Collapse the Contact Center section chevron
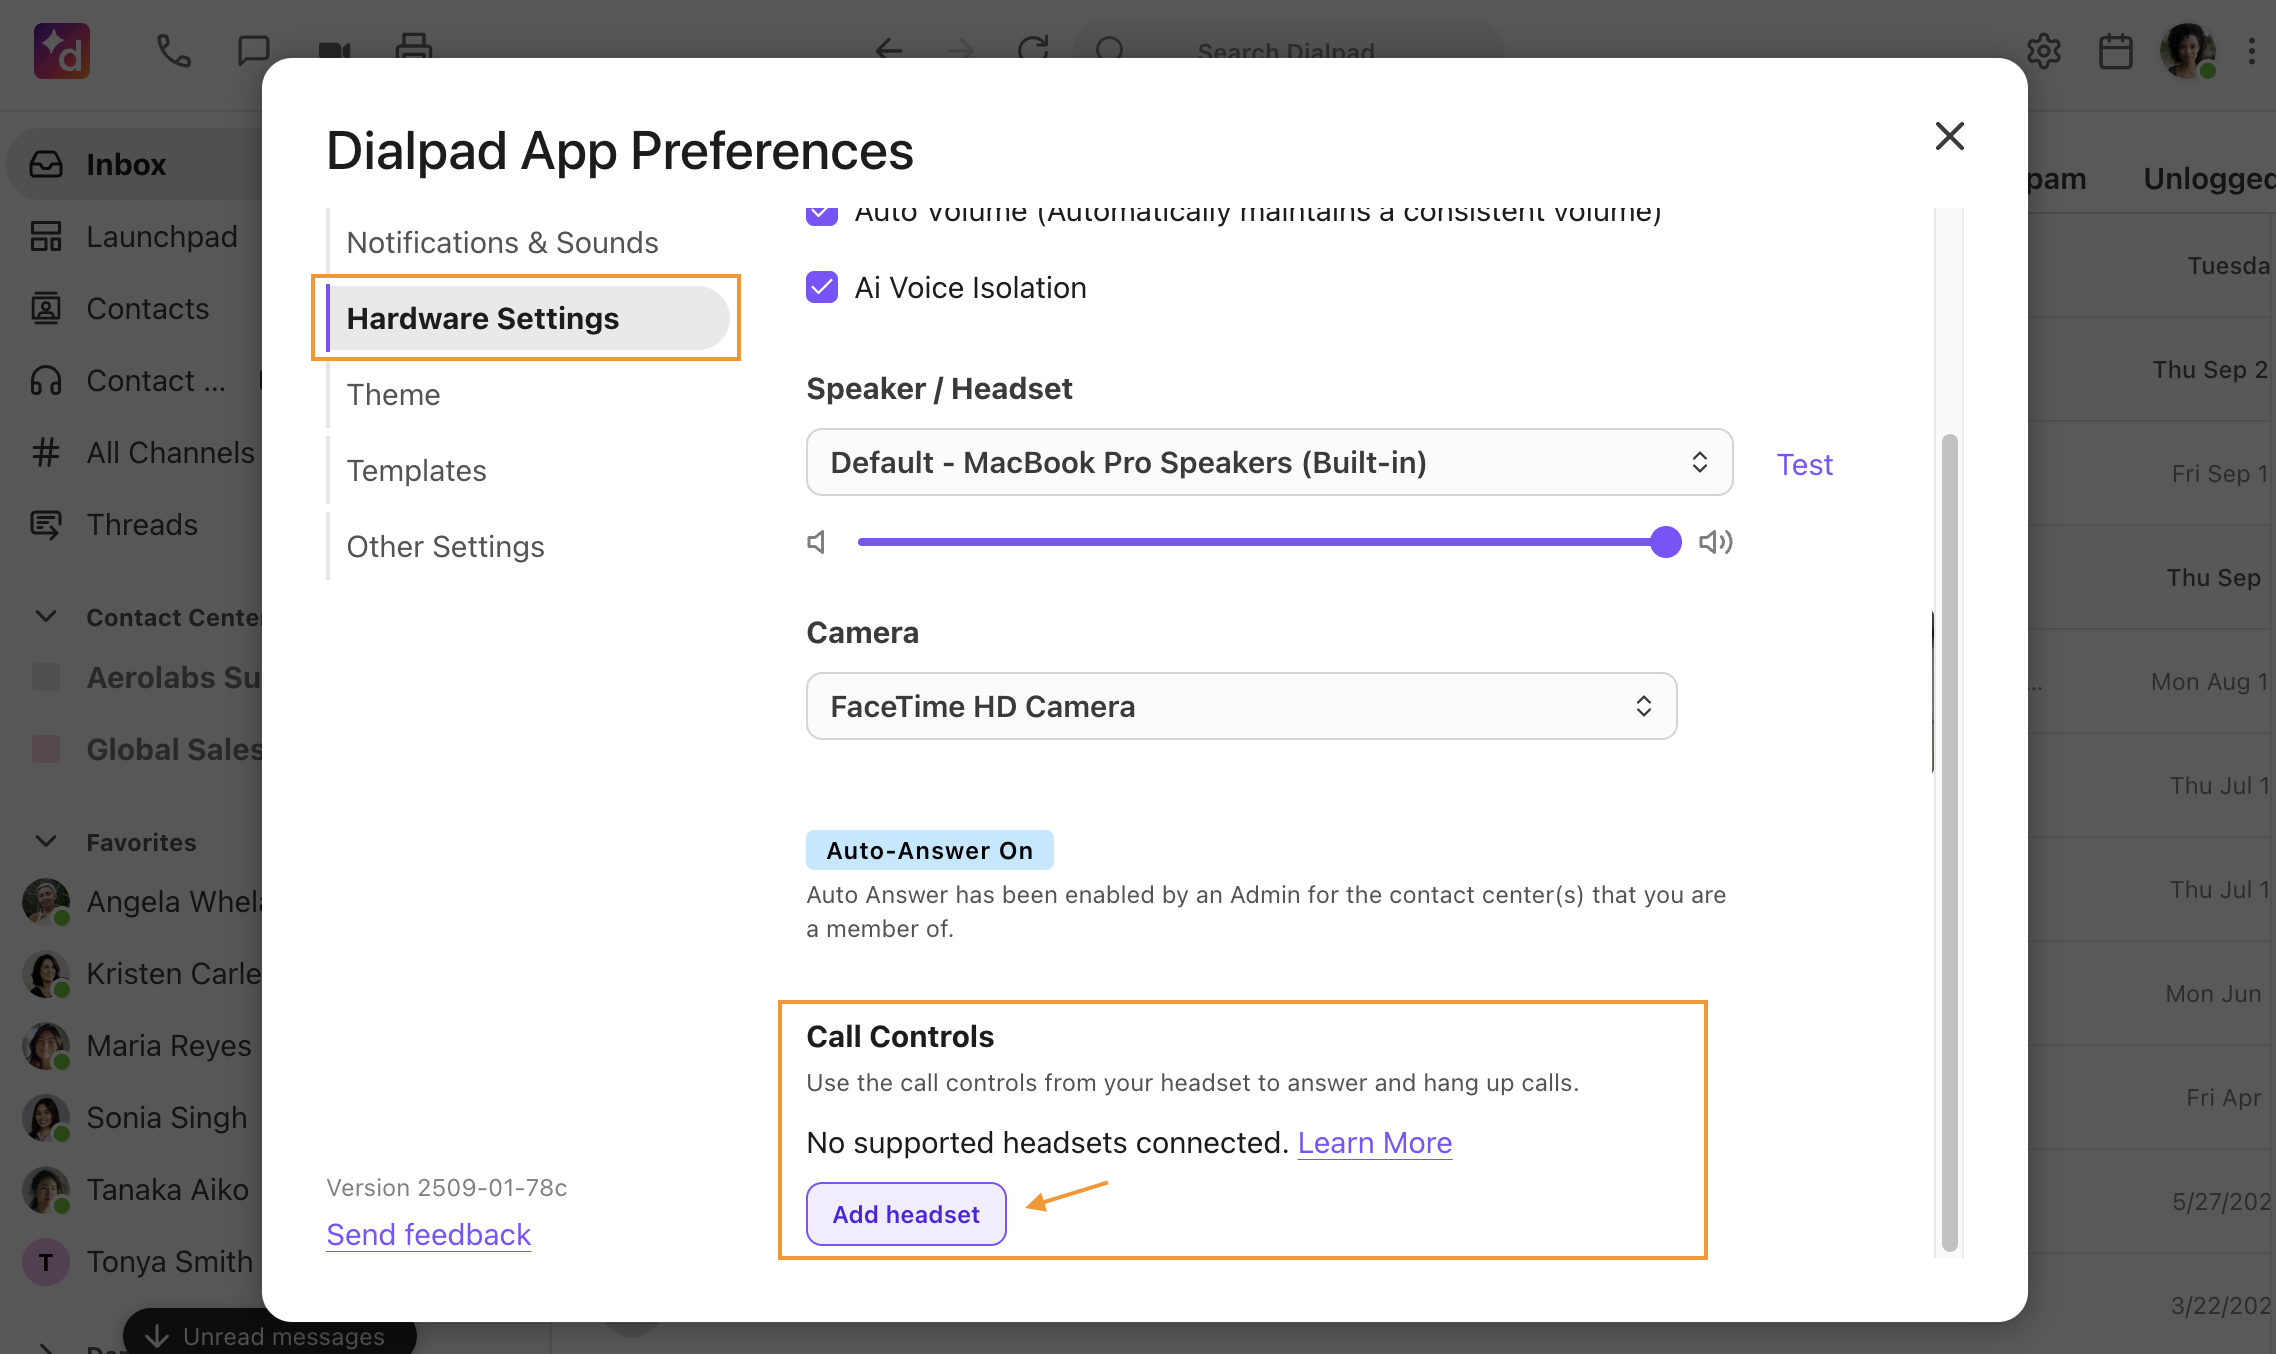The height and width of the screenshot is (1354, 2276). 46,616
